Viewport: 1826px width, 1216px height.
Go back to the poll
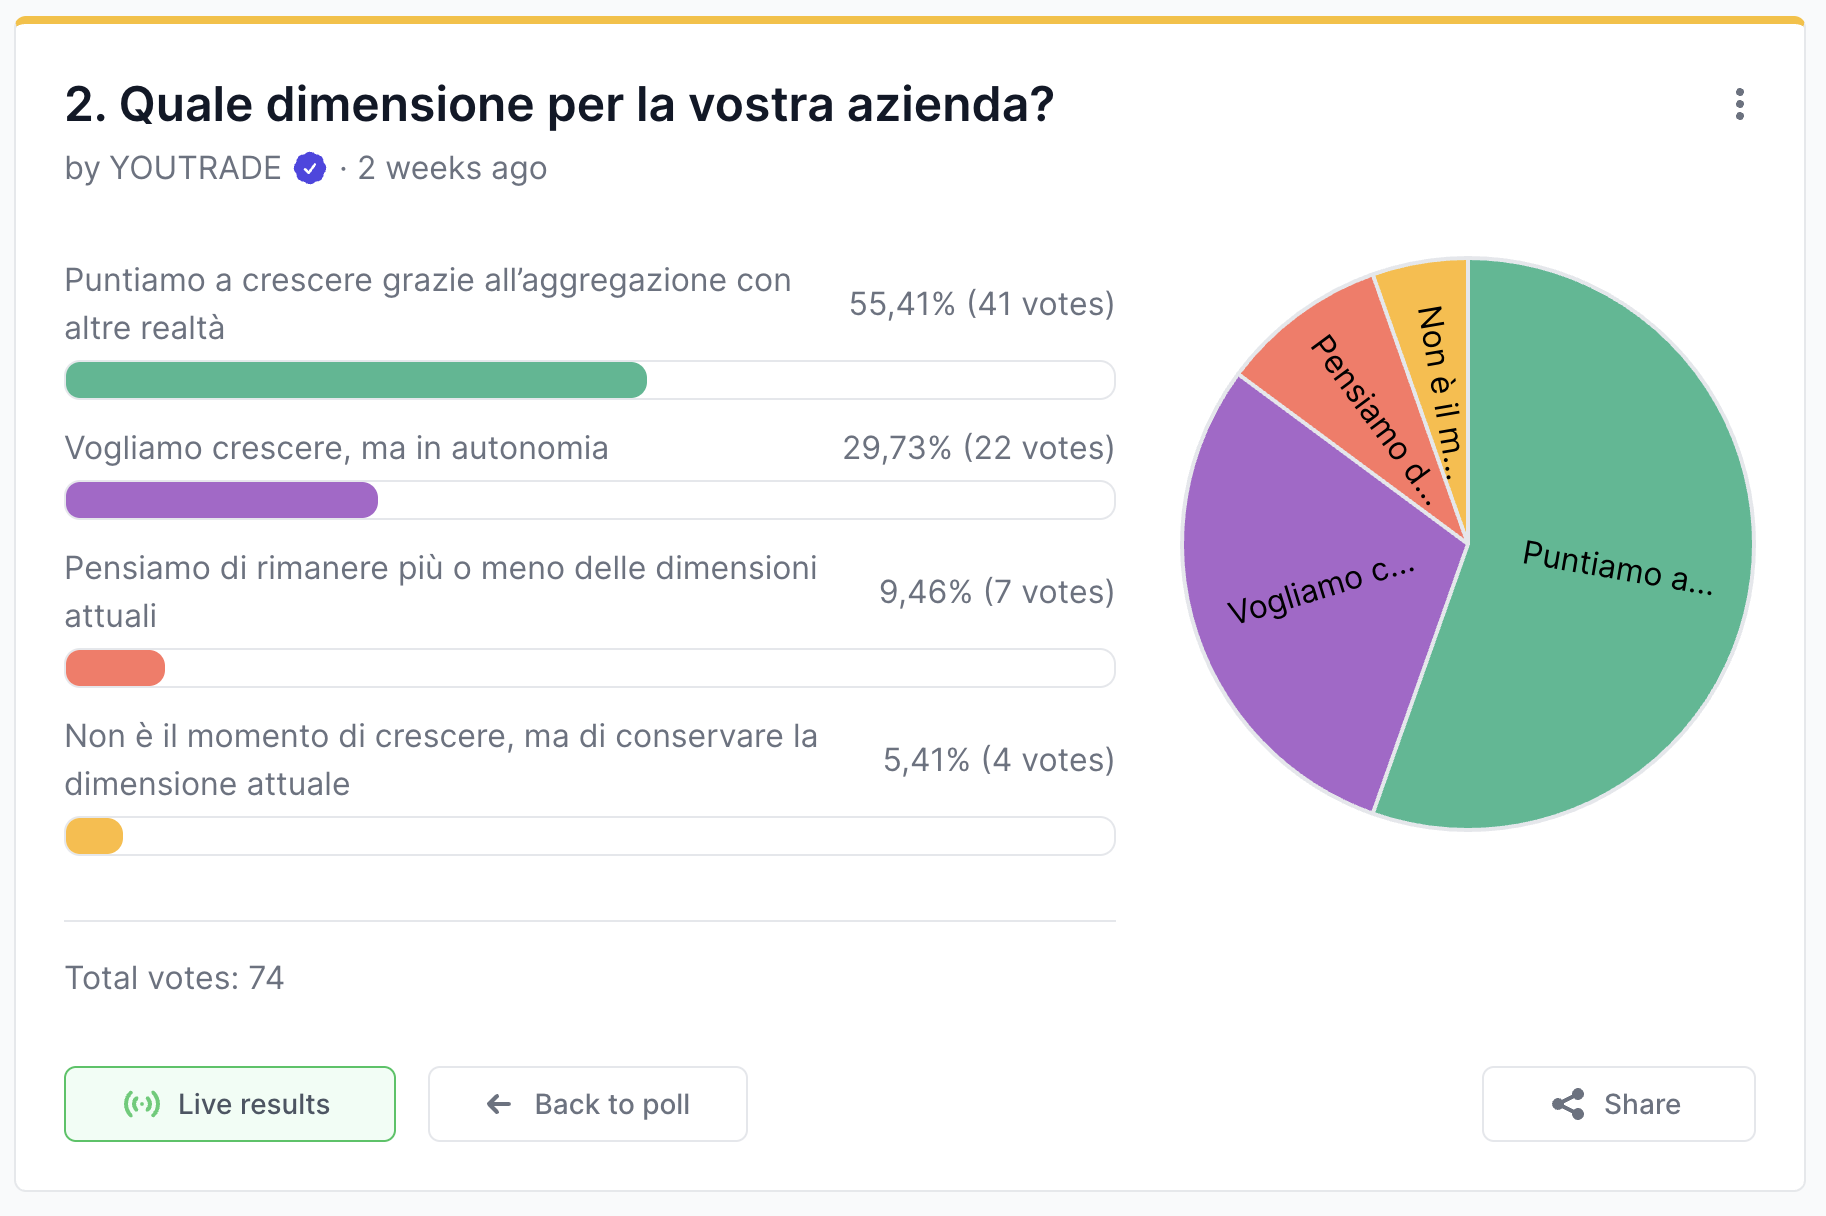click(588, 1104)
